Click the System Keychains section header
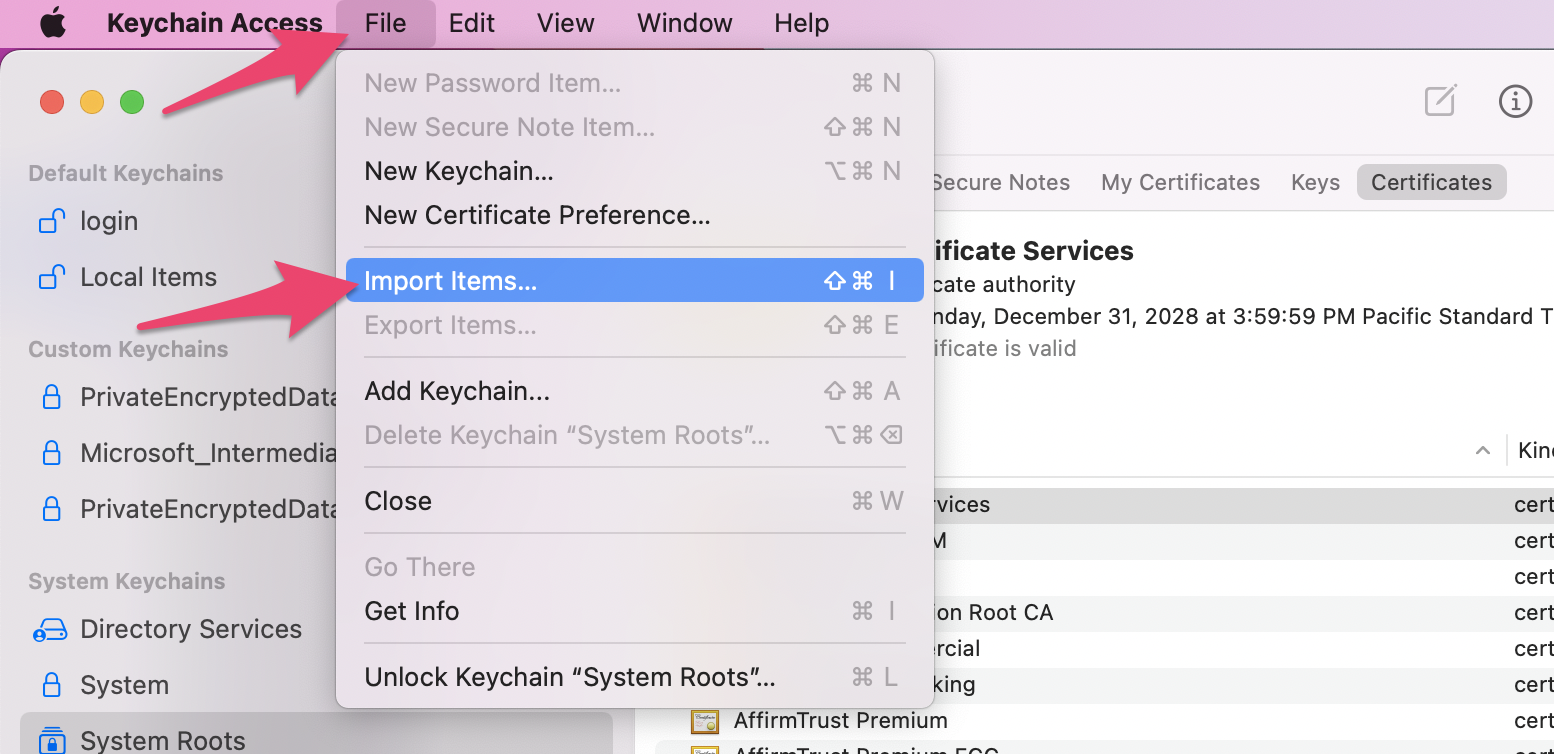This screenshot has width=1554, height=754. coord(127,581)
